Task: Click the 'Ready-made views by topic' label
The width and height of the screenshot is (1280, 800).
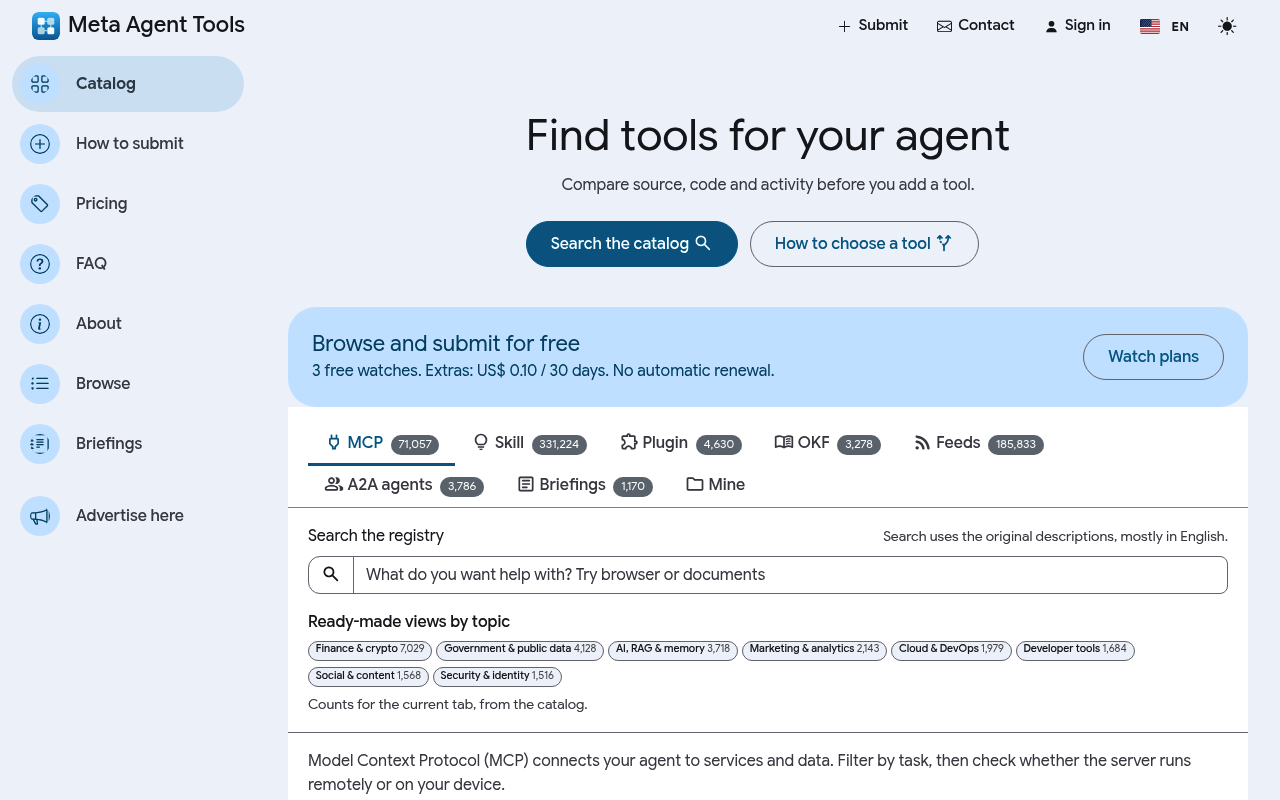Action: (x=409, y=622)
